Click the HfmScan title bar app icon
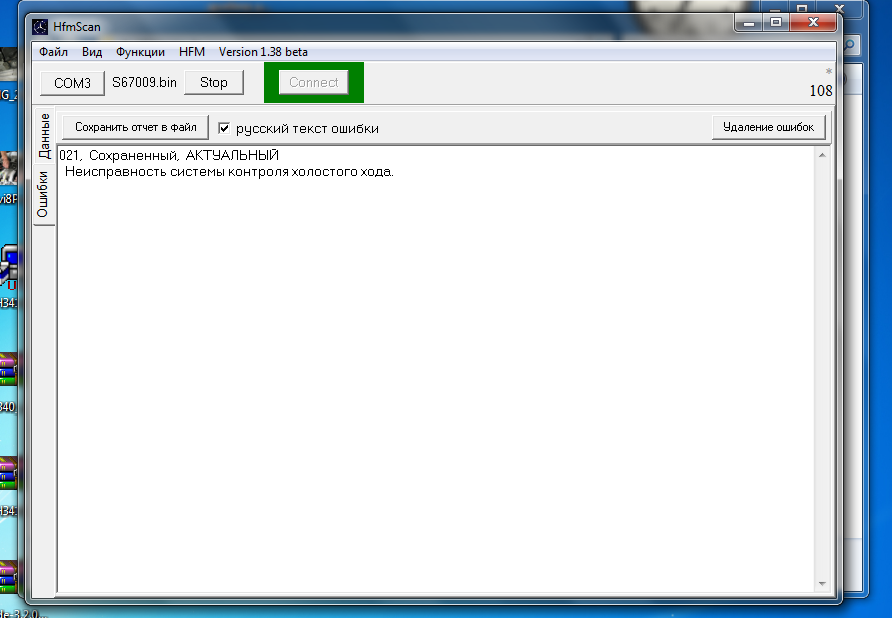Viewport: 892px width, 618px height. pos(40,27)
